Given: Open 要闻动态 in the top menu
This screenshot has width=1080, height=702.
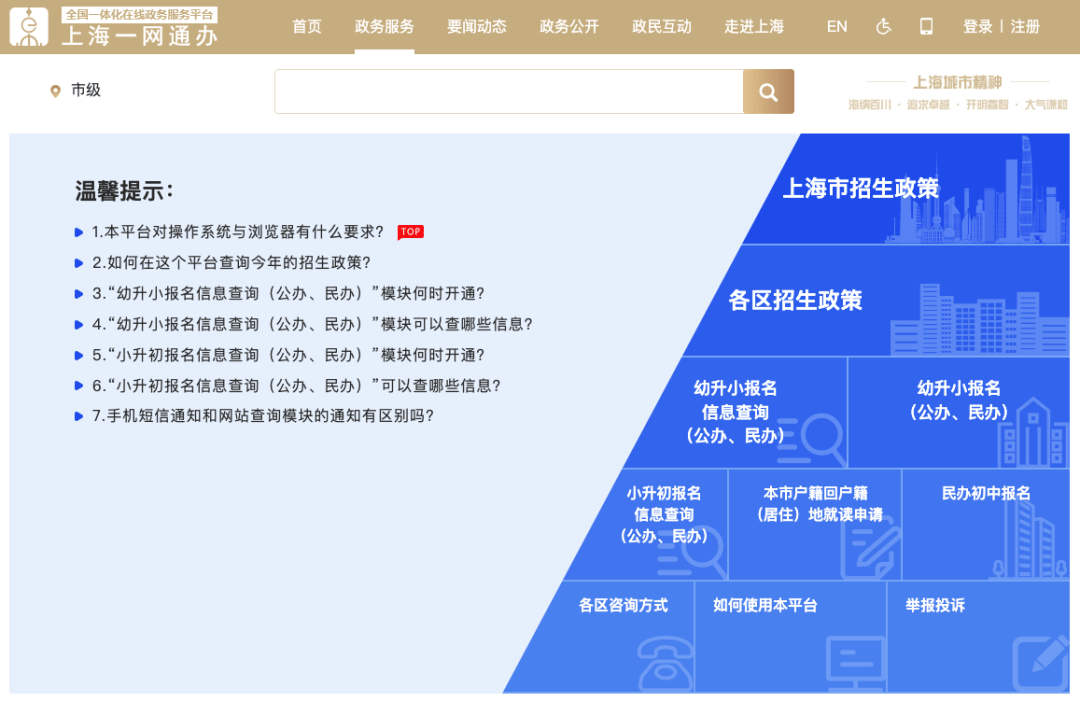Looking at the screenshot, I should click(477, 27).
